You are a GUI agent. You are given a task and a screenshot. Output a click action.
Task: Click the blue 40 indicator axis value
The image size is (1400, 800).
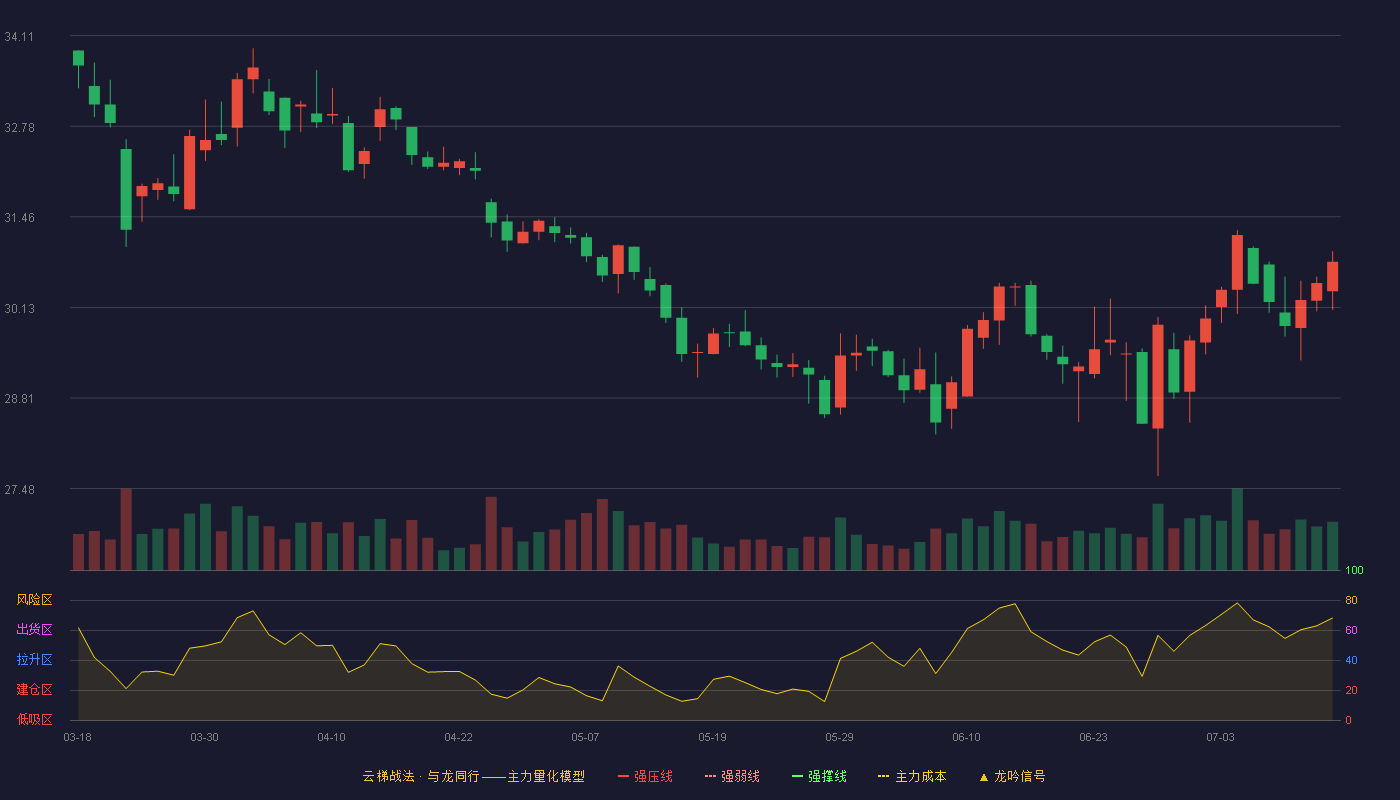point(1351,660)
